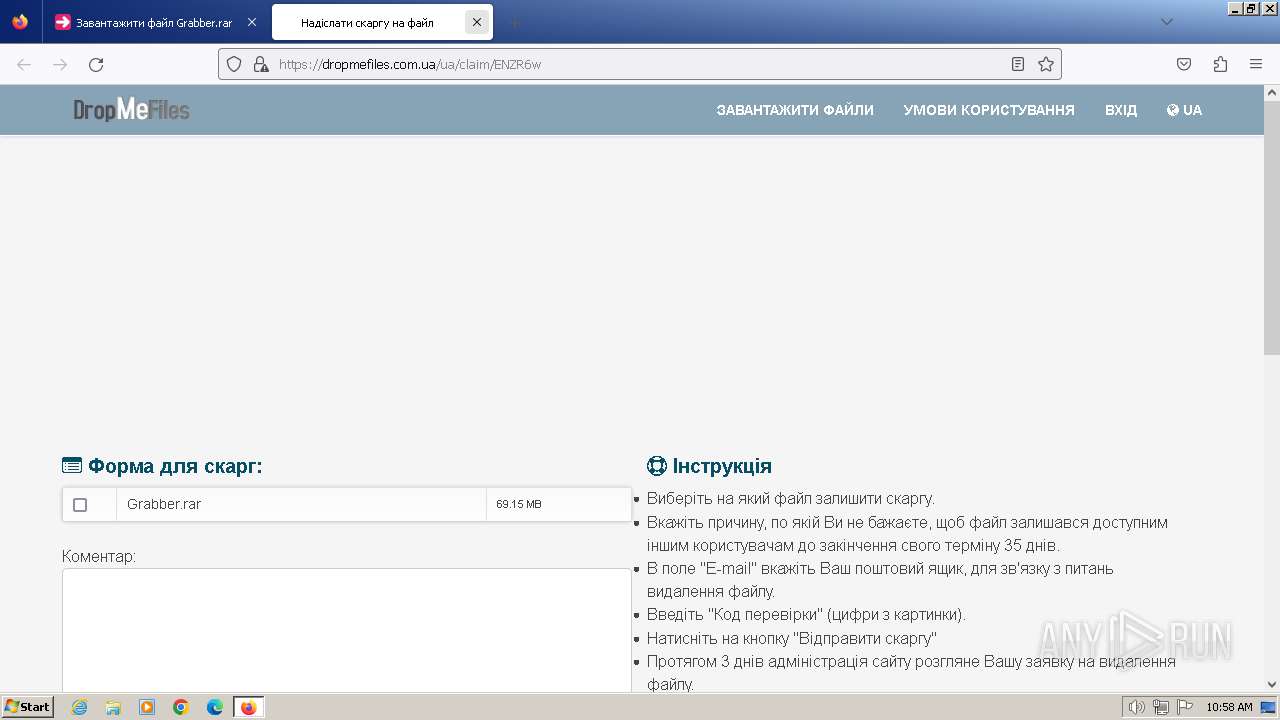Open 'ЗАВАНТАЖИТИ ФАЙЛИ' menu link

795,110
